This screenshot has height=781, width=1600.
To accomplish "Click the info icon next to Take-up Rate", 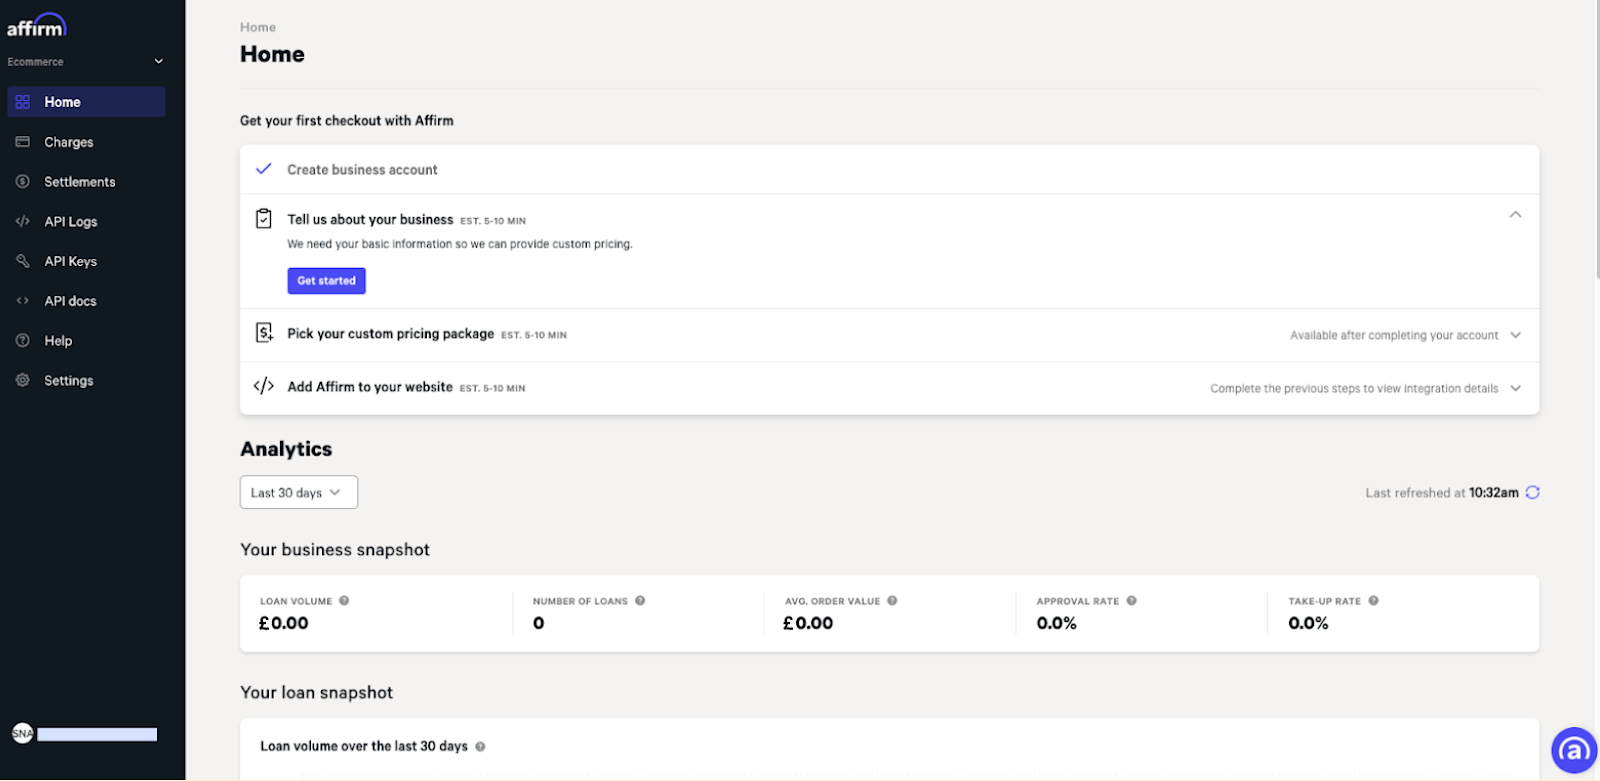I will (1373, 601).
